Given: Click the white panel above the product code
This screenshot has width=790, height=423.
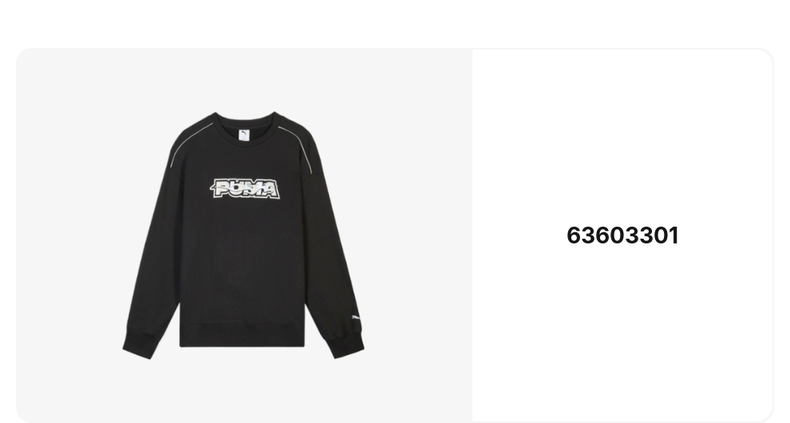Looking at the screenshot, I should (622, 136).
